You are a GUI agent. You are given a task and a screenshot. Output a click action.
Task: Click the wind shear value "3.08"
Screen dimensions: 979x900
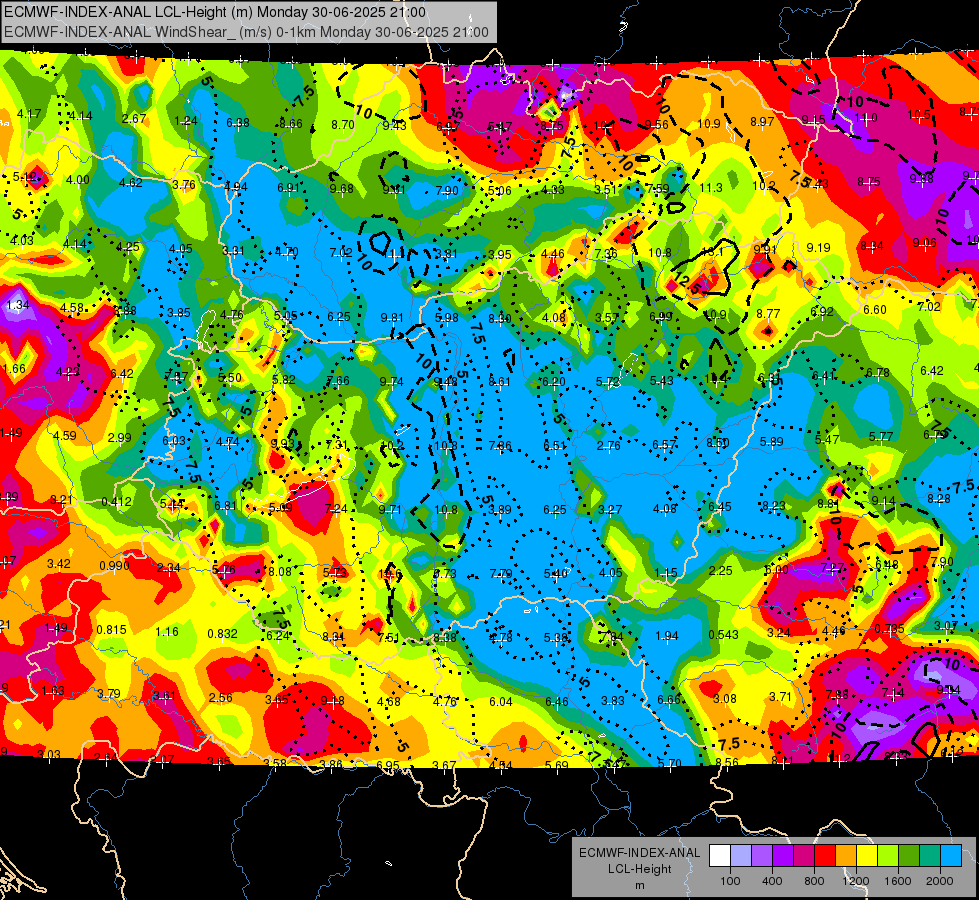725,698
